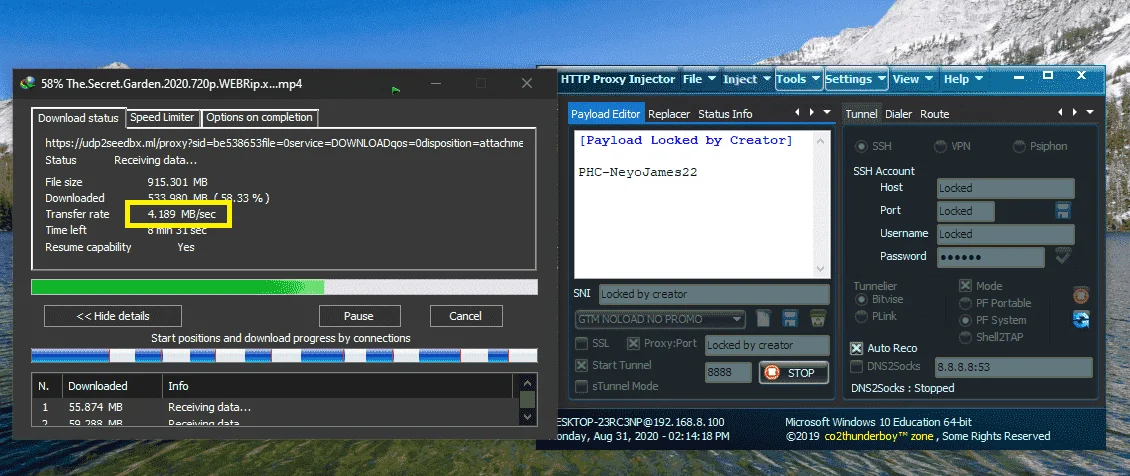This screenshot has width=1130, height=476.
Task: Switch to the Replacer tab
Action: tap(670, 114)
